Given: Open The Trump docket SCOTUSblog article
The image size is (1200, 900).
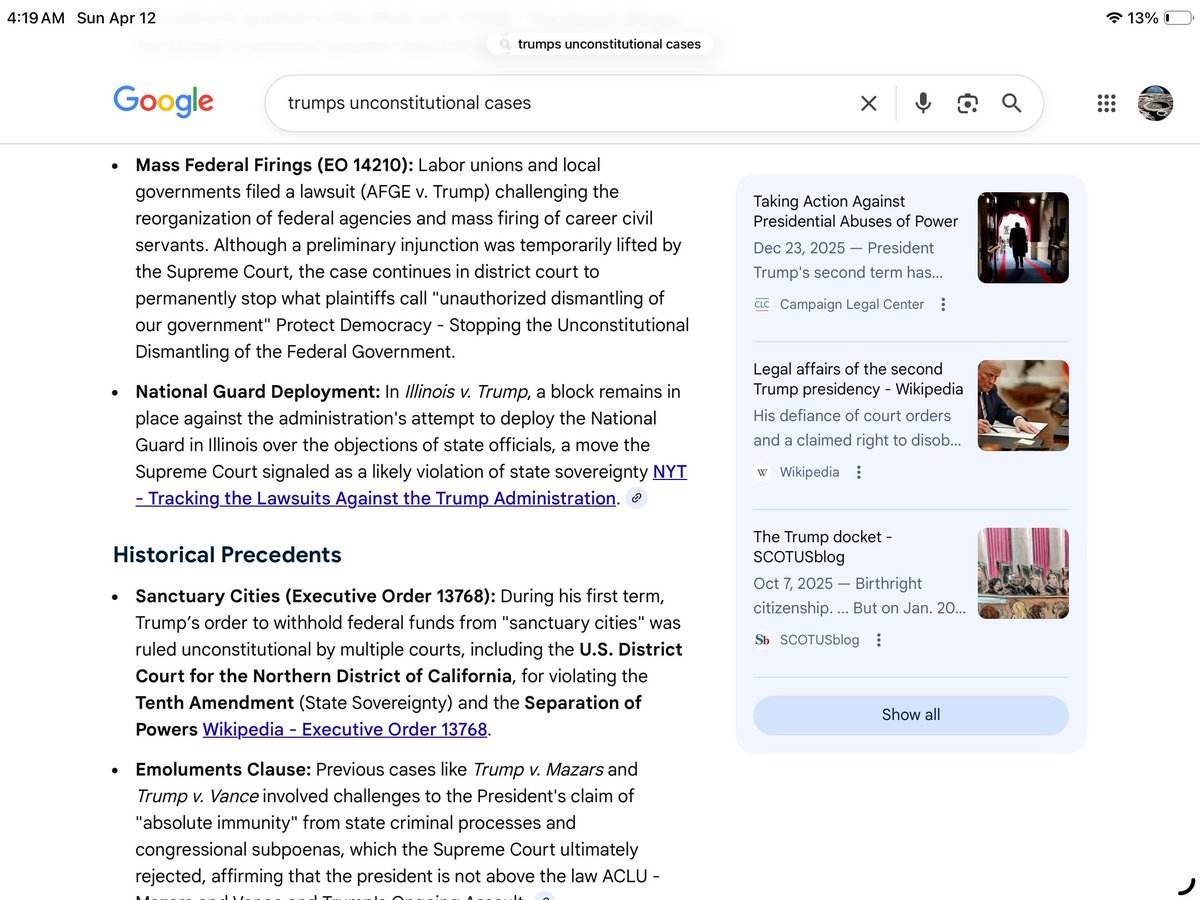Looking at the screenshot, I should [x=823, y=547].
